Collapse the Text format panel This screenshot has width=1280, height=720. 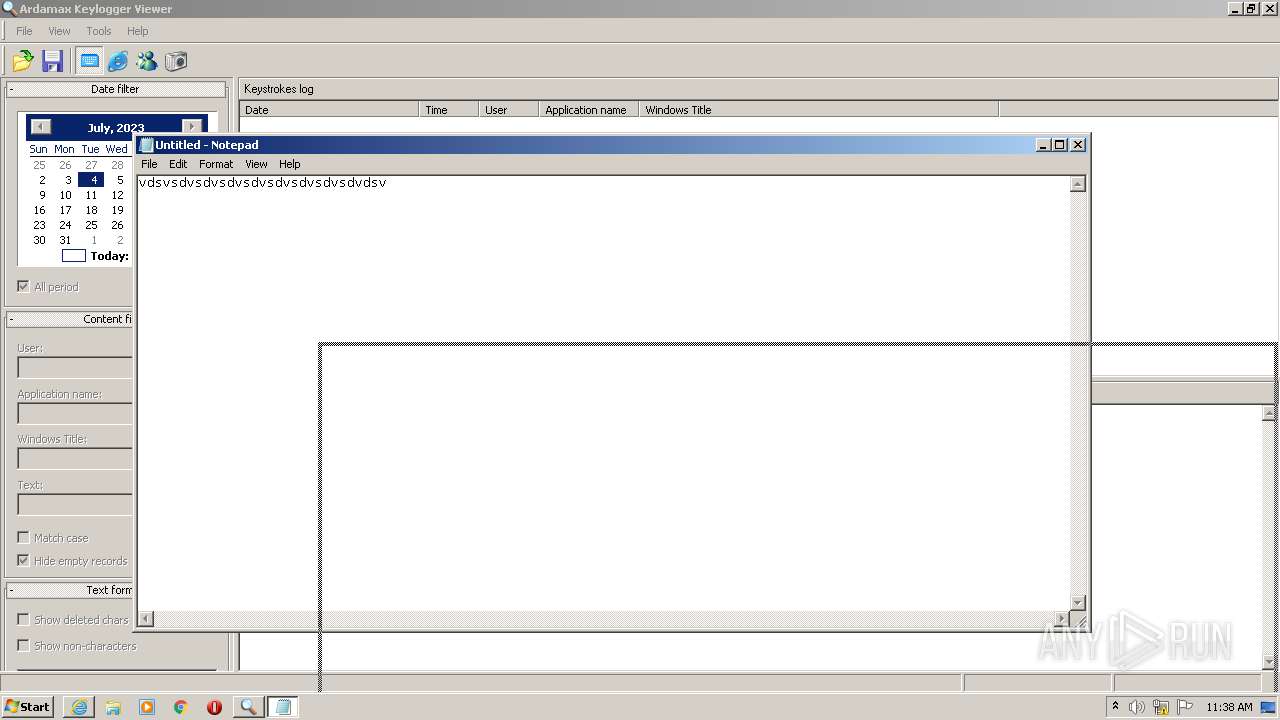[11, 590]
